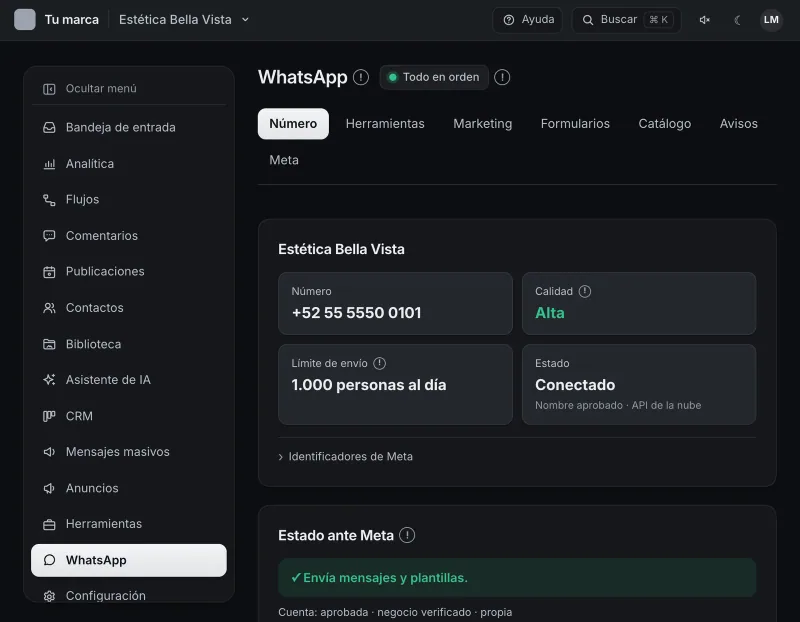Click the brand logo square
This screenshot has width=800, height=622.
(24, 19)
